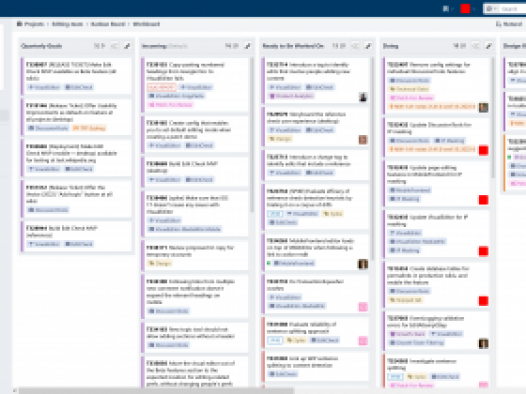
Task: Click the horizontal scrollbar at bottom of board
Action: coord(156,391)
